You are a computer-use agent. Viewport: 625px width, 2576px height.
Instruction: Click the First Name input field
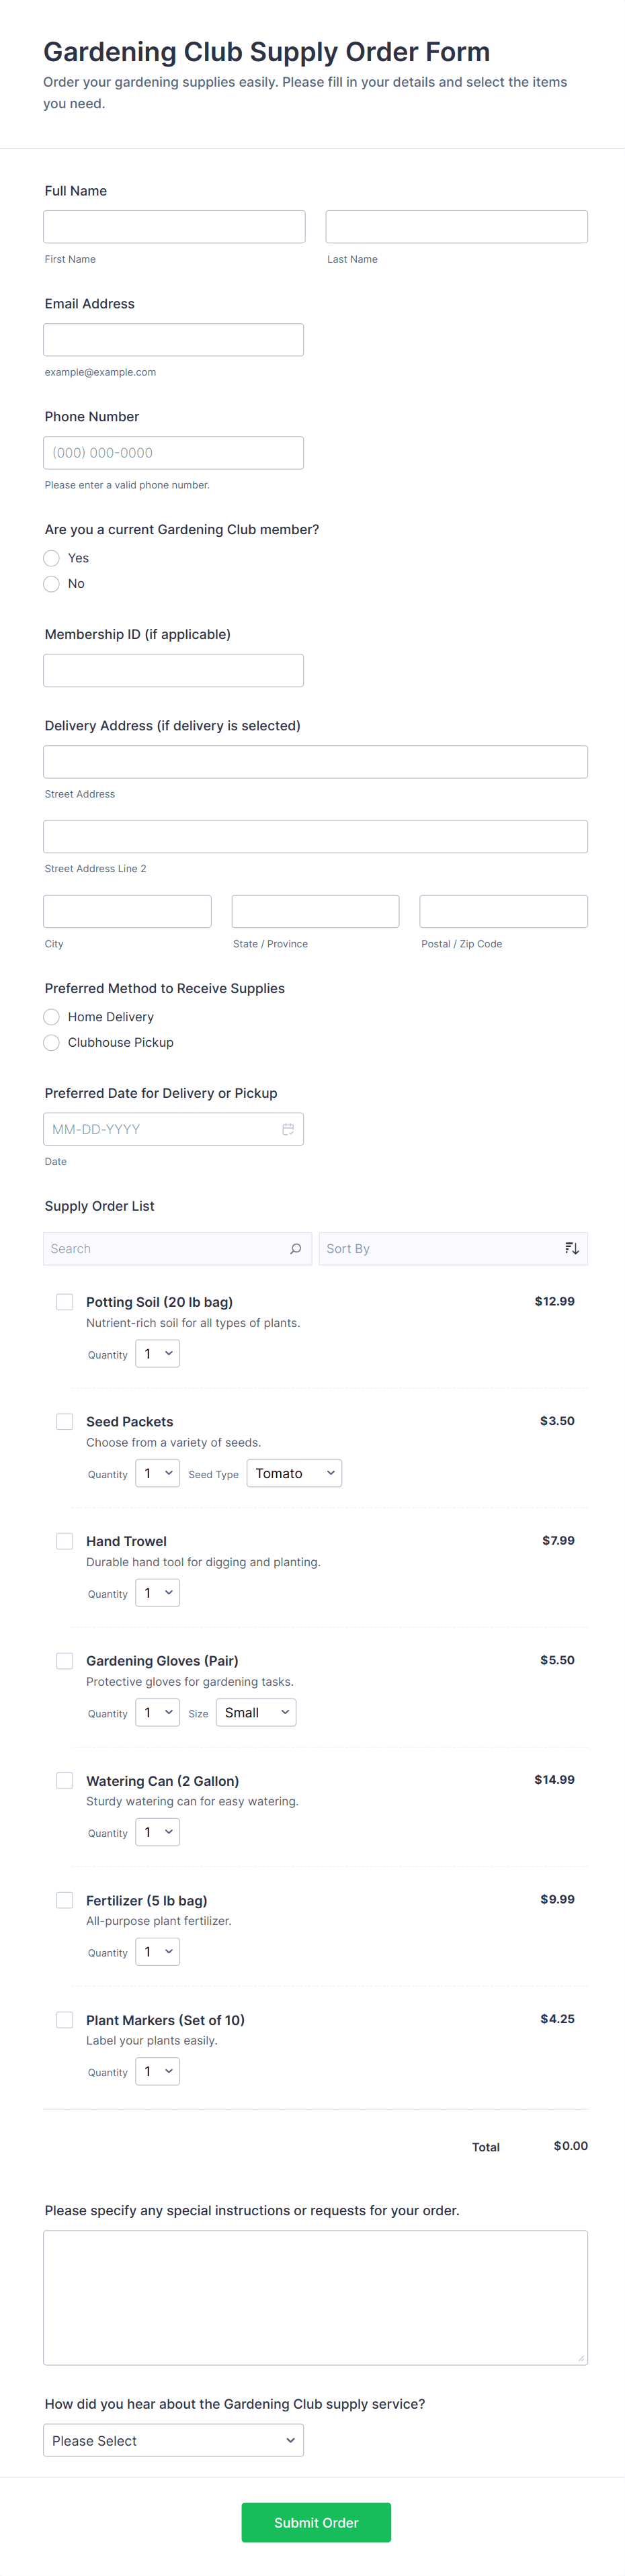click(174, 227)
